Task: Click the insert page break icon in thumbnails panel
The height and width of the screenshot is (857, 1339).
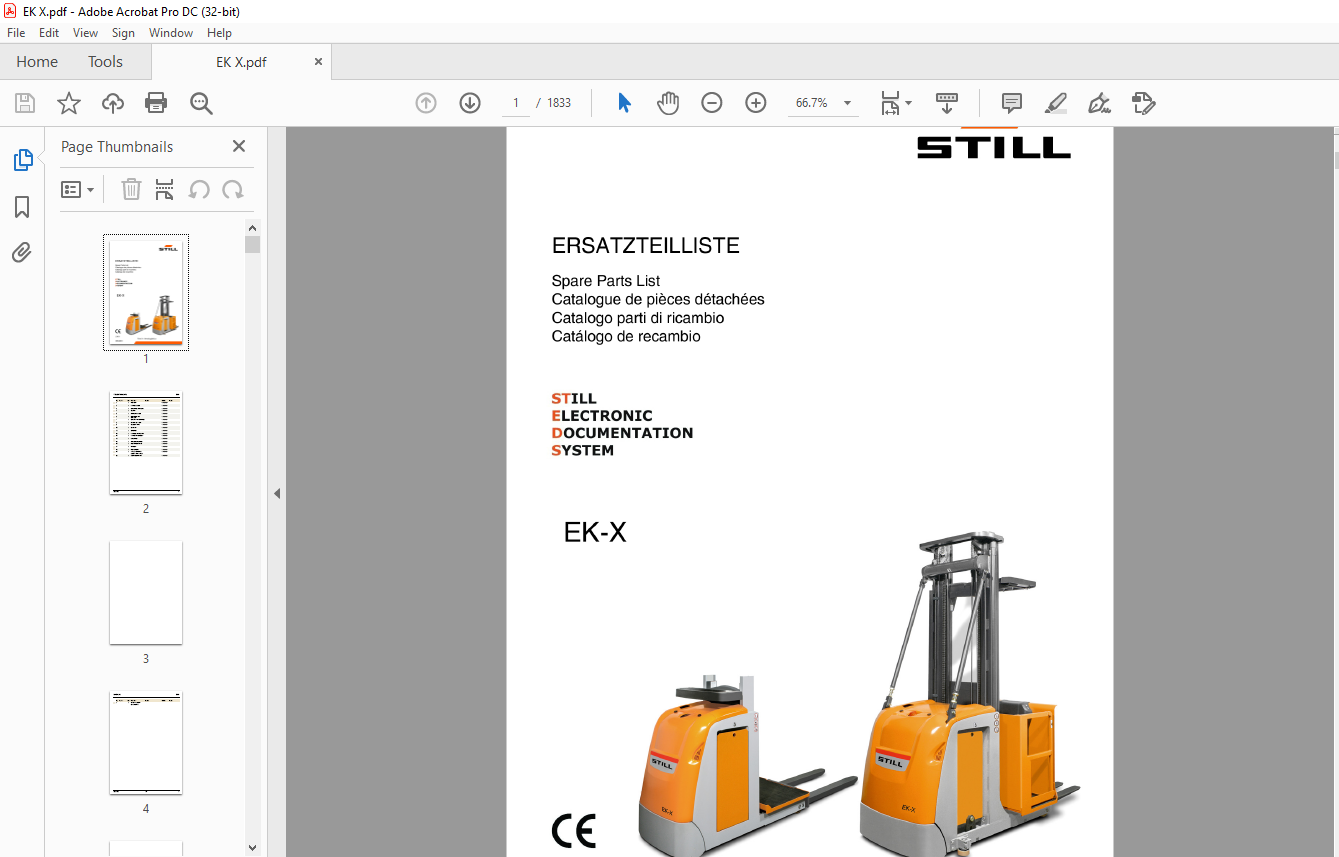Action: (x=165, y=189)
